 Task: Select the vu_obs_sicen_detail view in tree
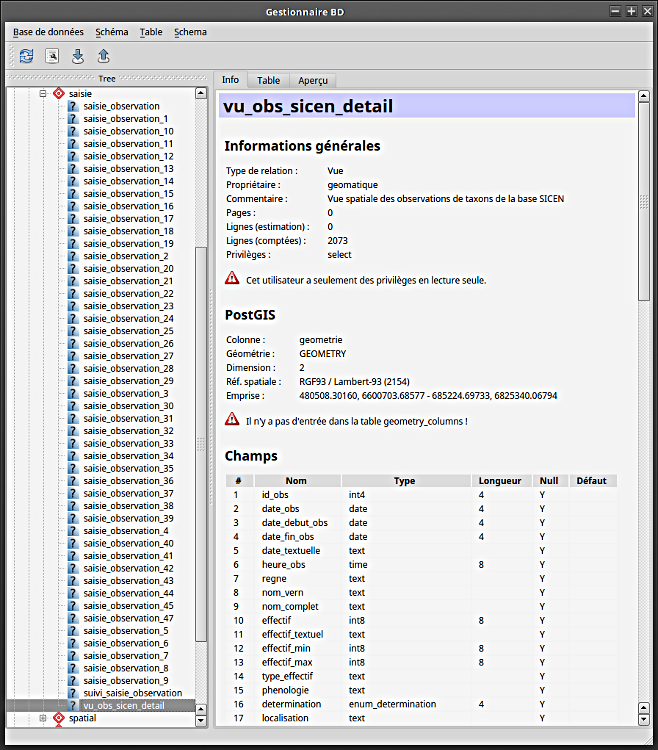pos(124,706)
